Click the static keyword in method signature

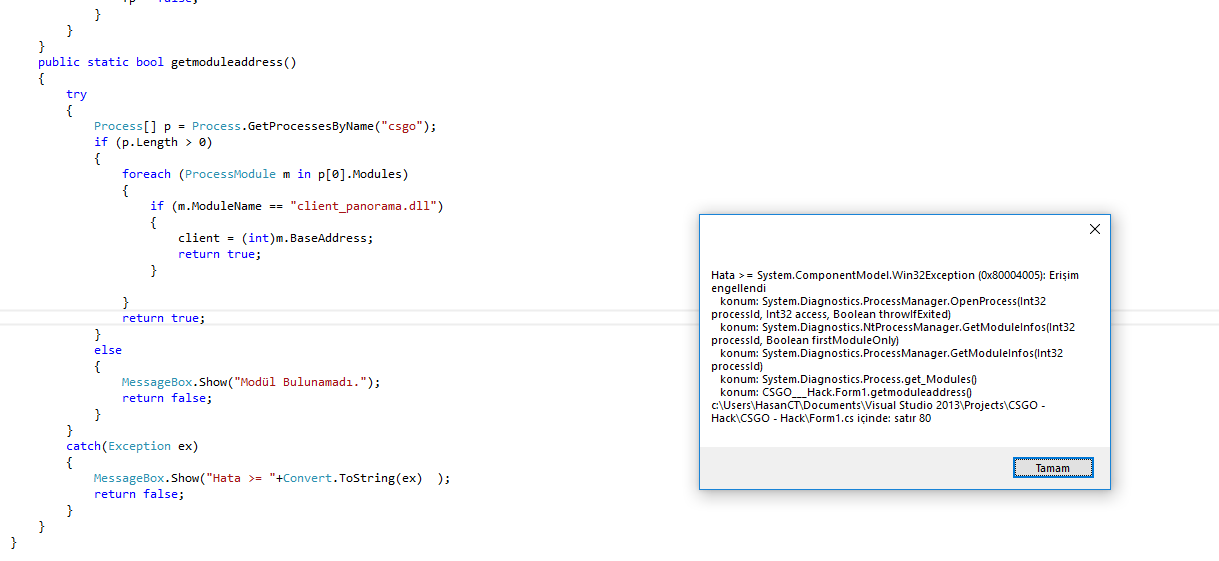(108, 62)
